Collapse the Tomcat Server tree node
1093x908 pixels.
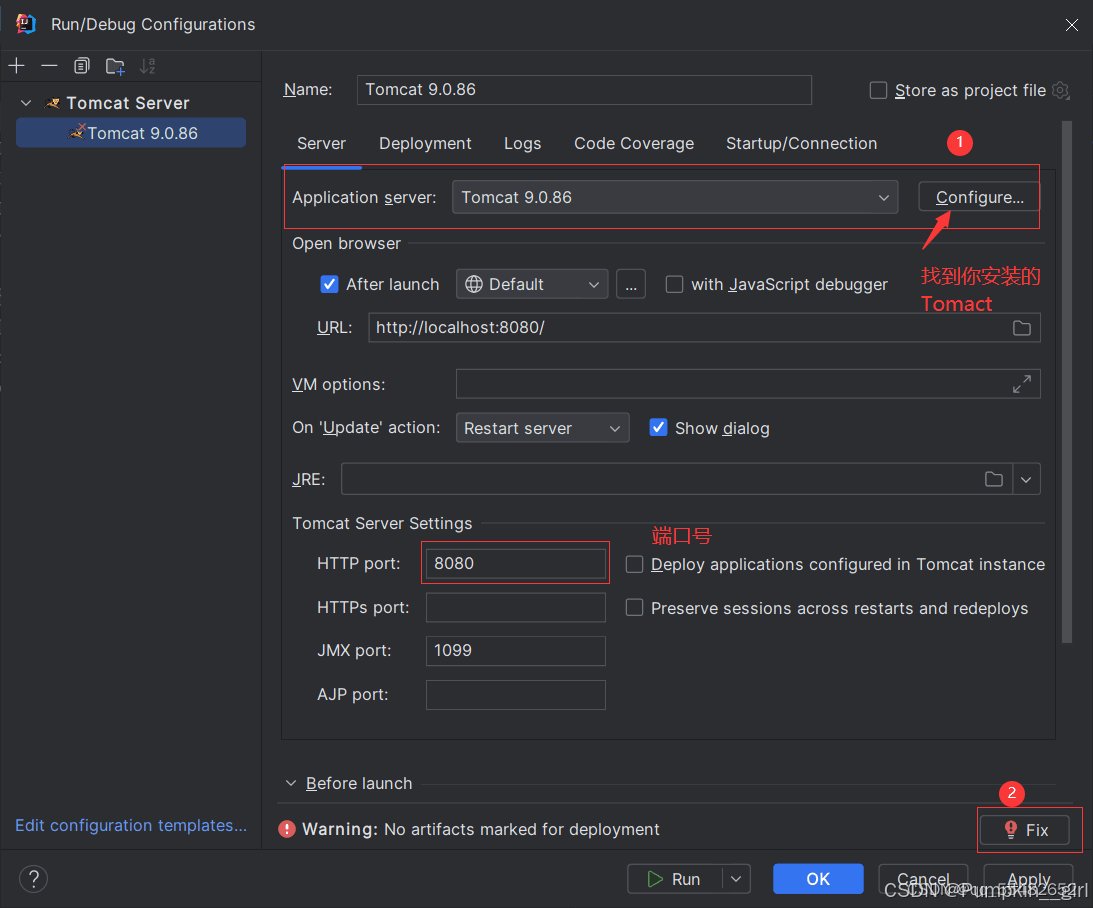click(26, 103)
